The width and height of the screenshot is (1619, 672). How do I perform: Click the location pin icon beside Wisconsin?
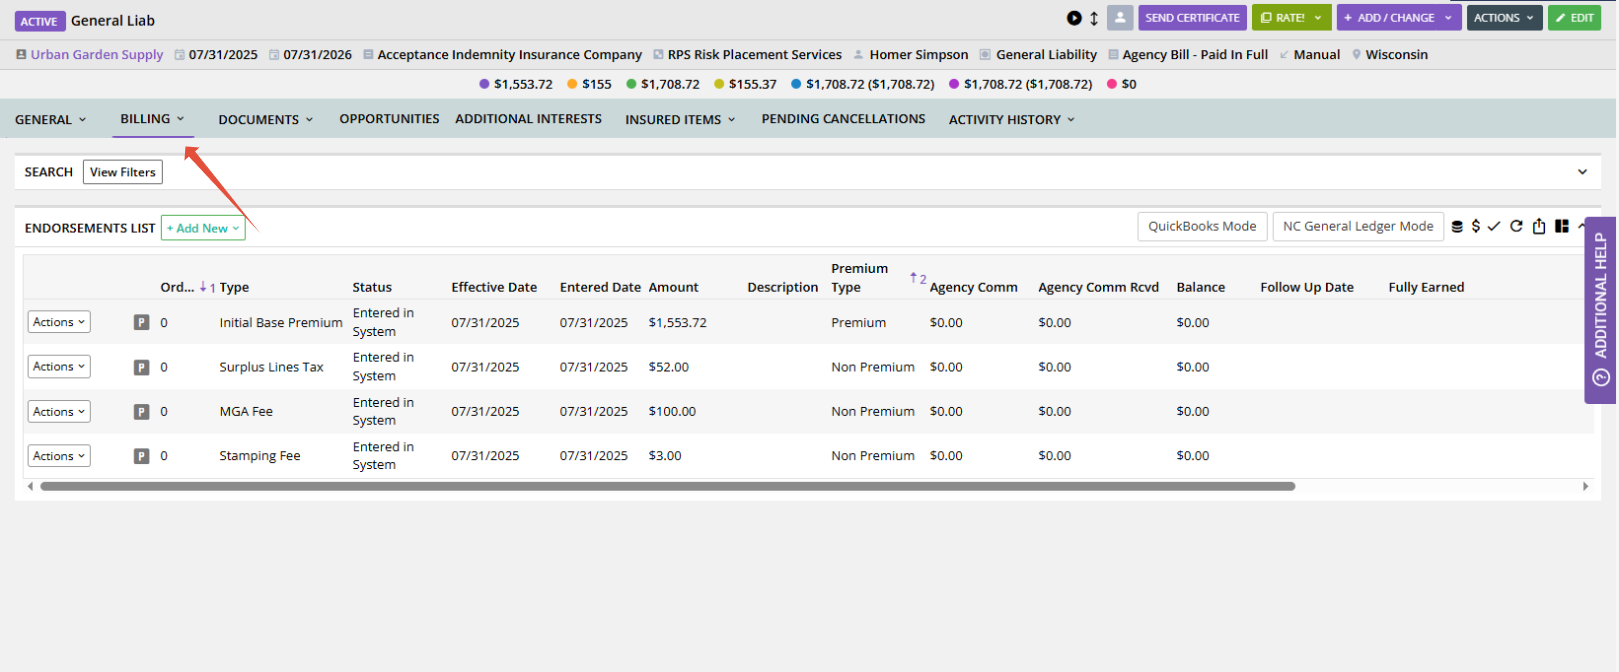click(1357, 55)
